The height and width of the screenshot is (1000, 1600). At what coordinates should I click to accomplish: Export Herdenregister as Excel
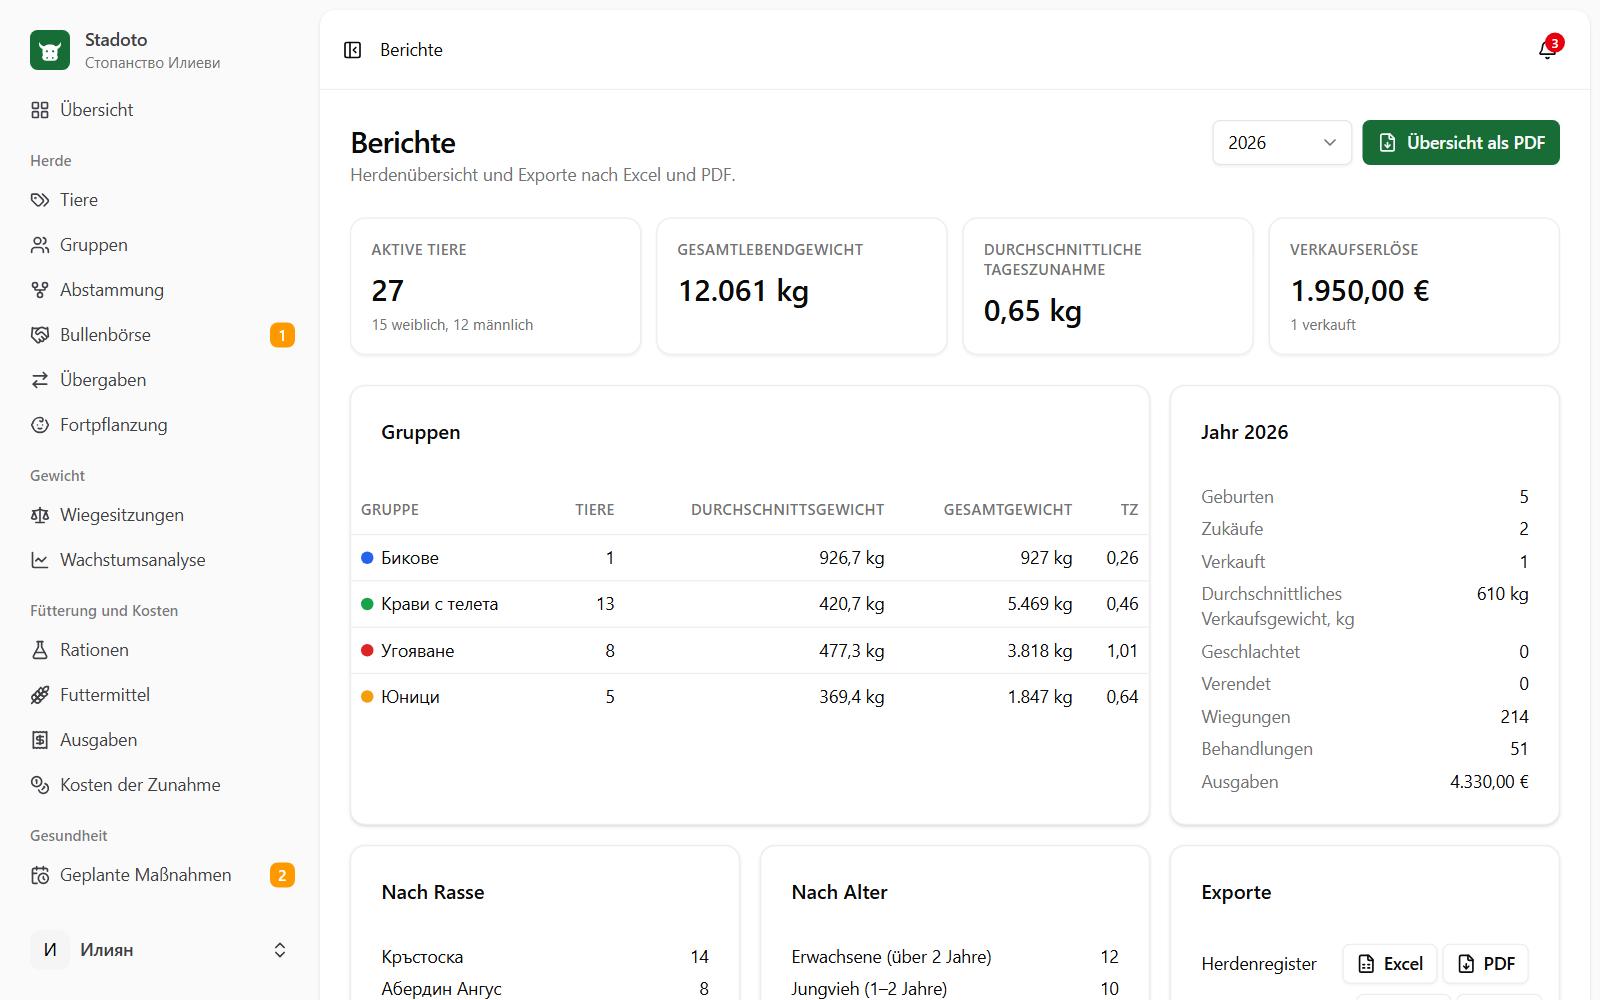pyautogui.click(x=1390, y=964)
